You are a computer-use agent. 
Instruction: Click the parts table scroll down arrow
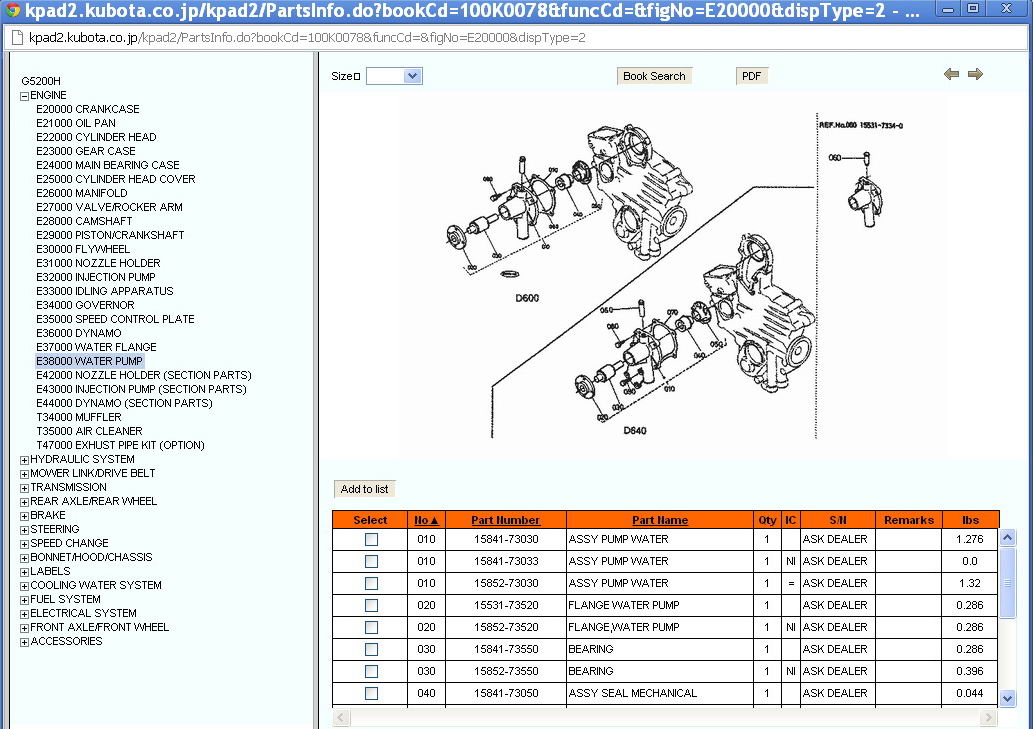coord(1007,699)
